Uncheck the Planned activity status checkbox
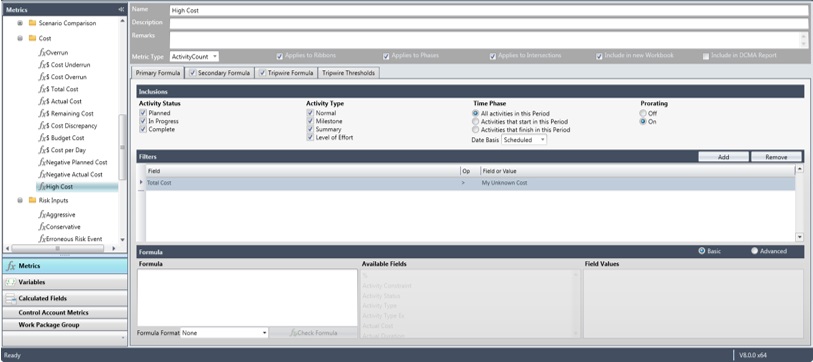 click(143, 113)
